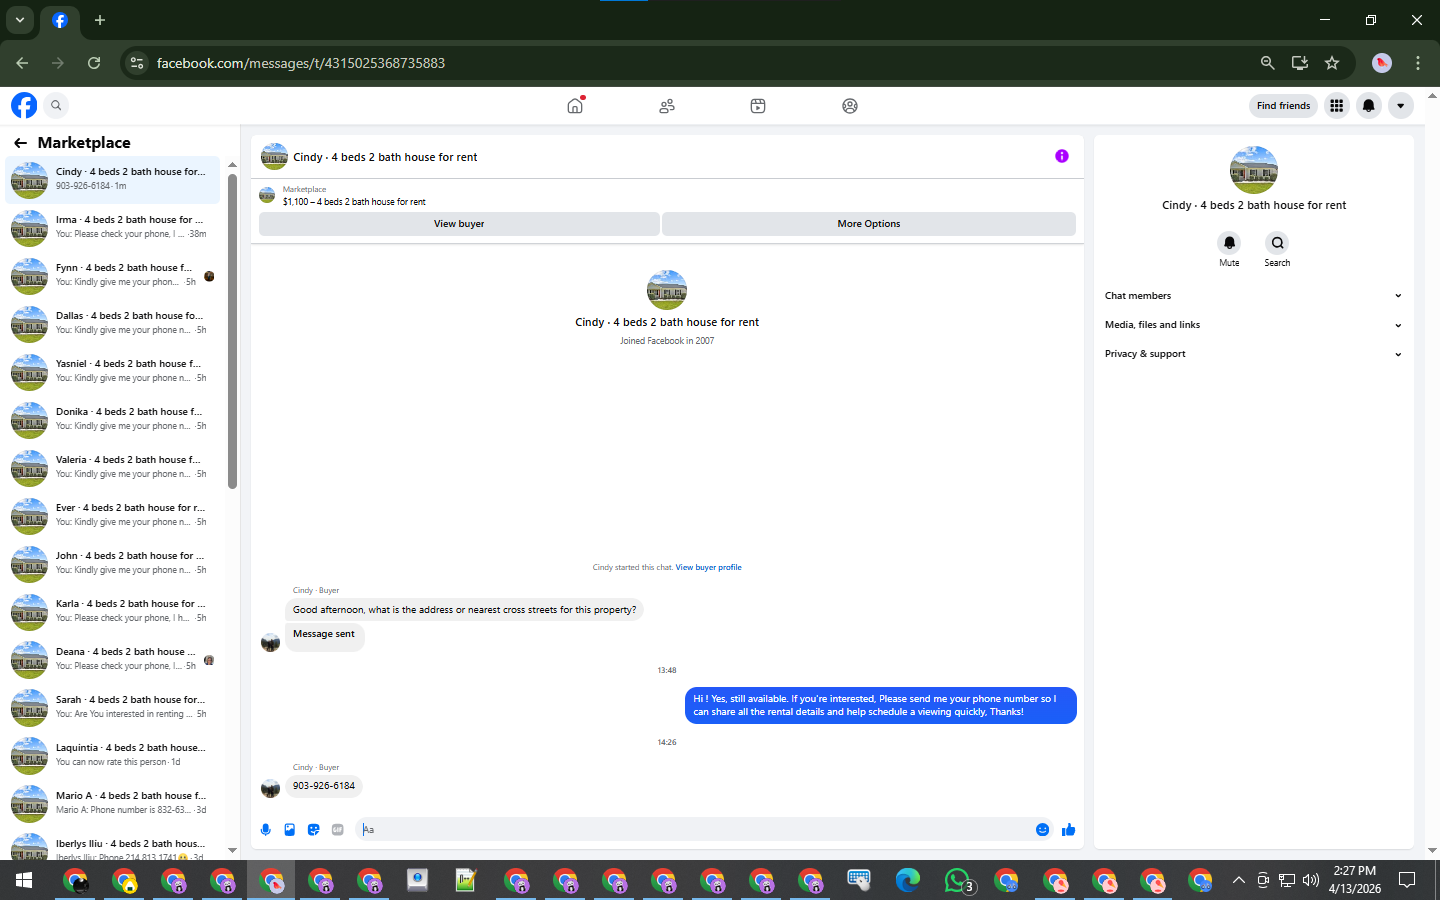Open the Sarah conversation
The height and width of the screenshot is (900, 1440).
coord(113,708)
